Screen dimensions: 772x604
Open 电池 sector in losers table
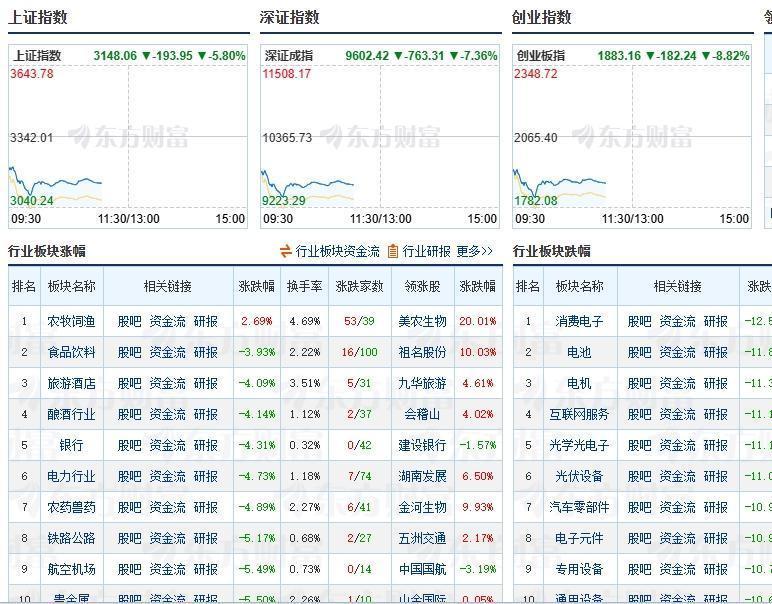pos(579,352)
